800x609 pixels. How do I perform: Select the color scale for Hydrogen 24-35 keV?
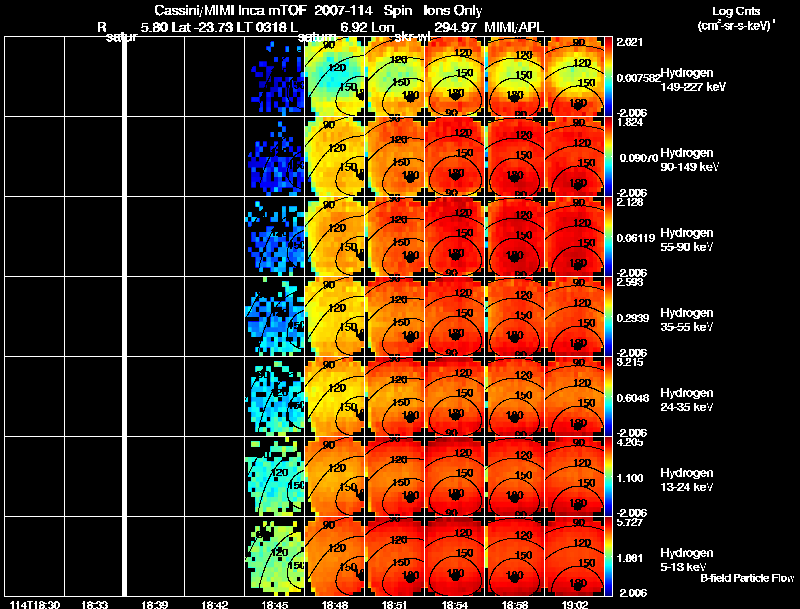click(608, 397)
